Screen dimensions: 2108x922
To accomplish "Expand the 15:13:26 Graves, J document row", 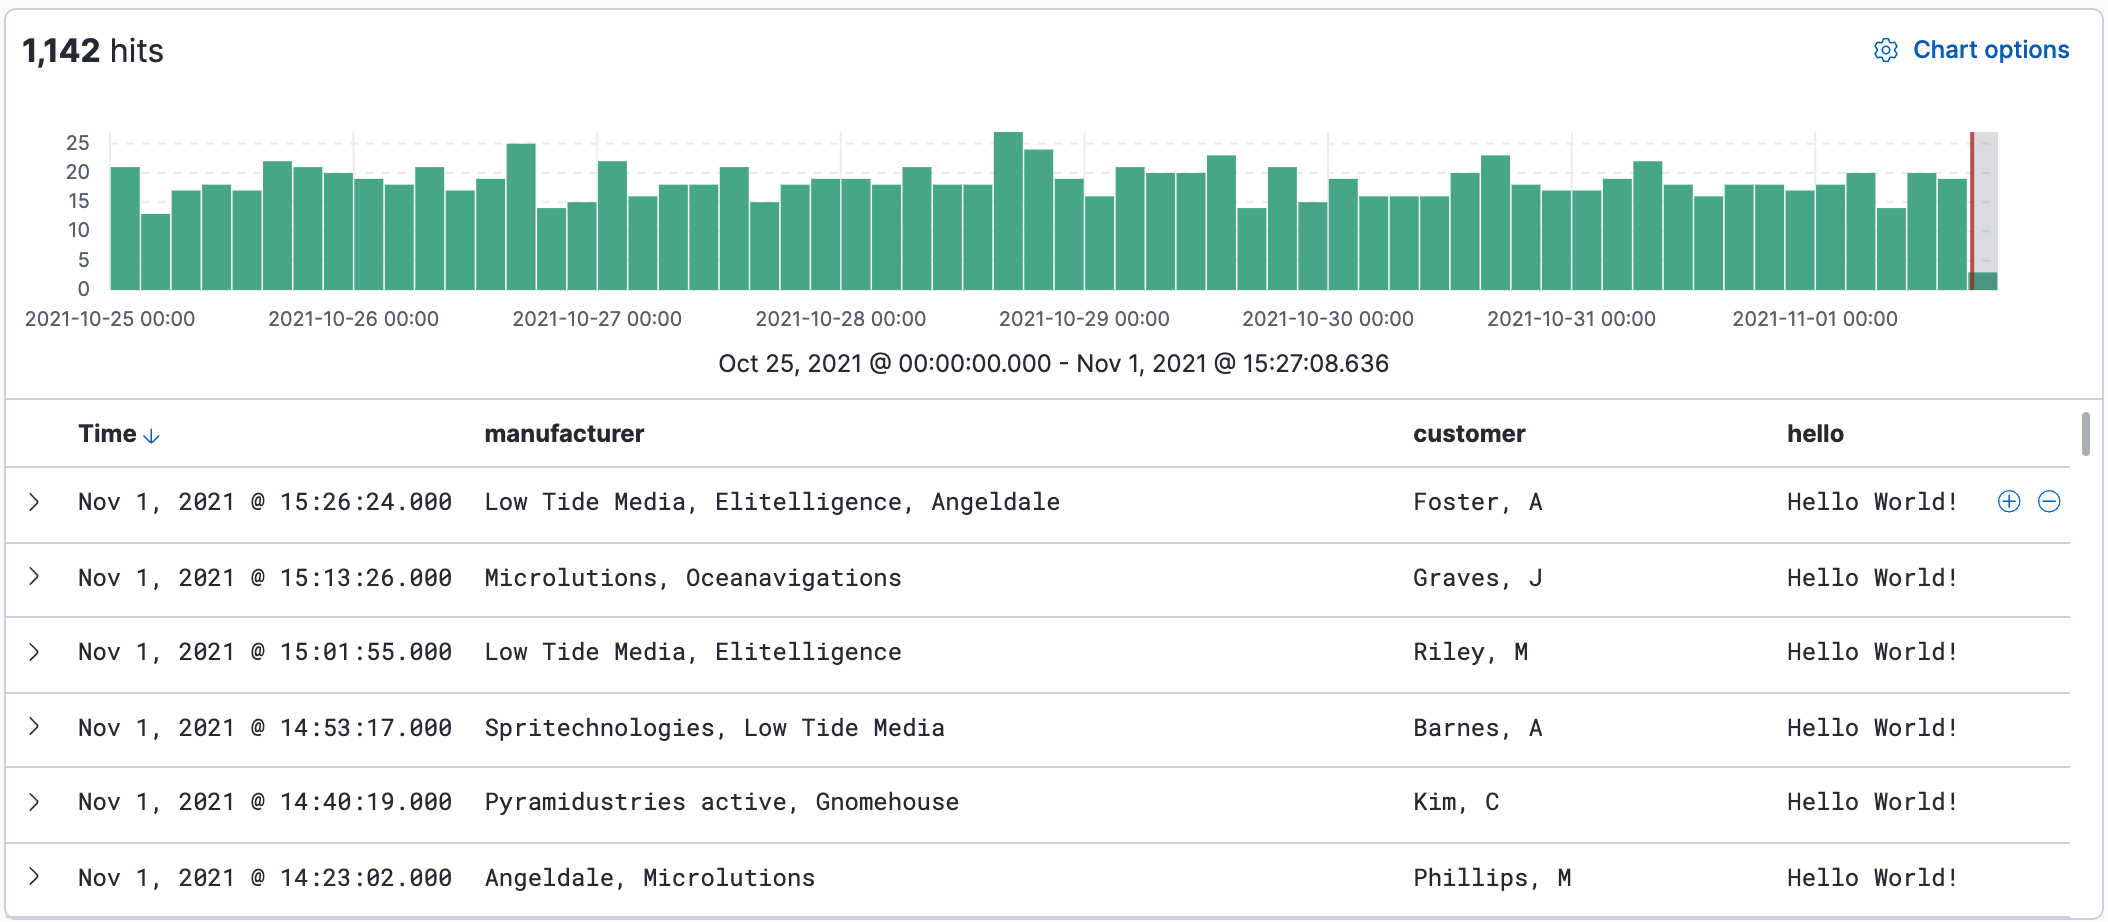I will (x=35, y=577).
